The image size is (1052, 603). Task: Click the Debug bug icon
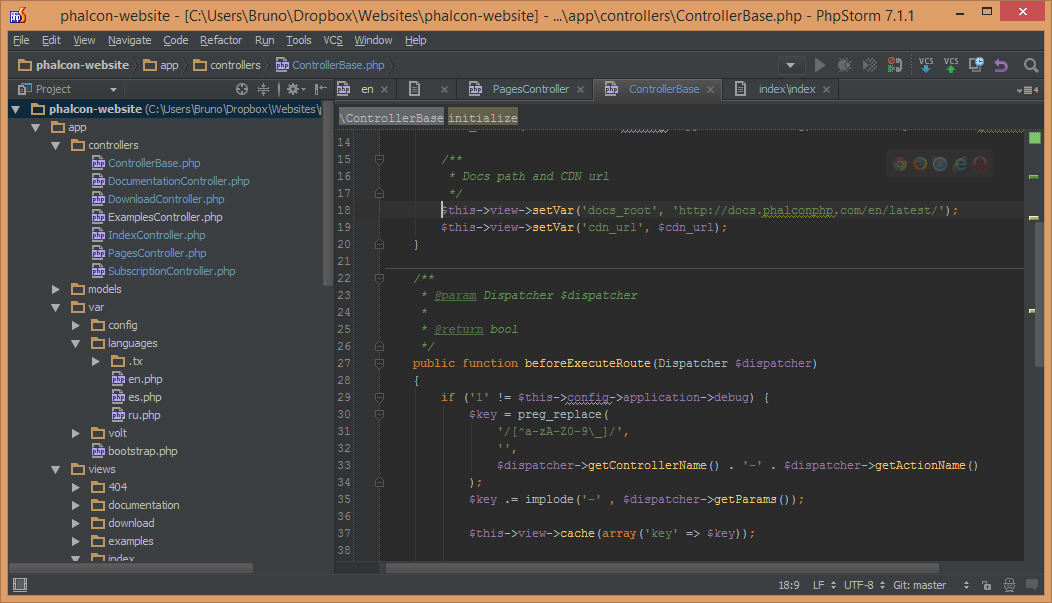tap(845, 65)
